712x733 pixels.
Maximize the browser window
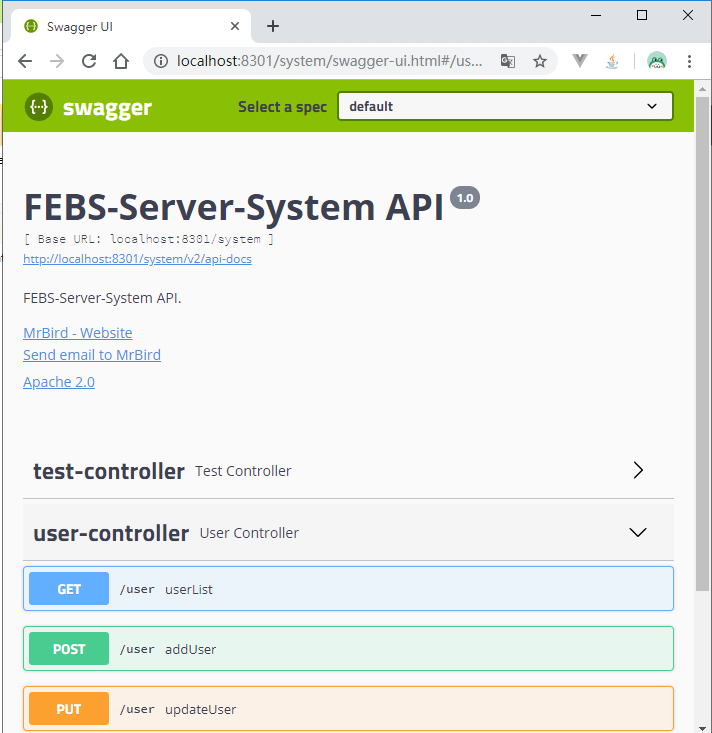point(642,15)
